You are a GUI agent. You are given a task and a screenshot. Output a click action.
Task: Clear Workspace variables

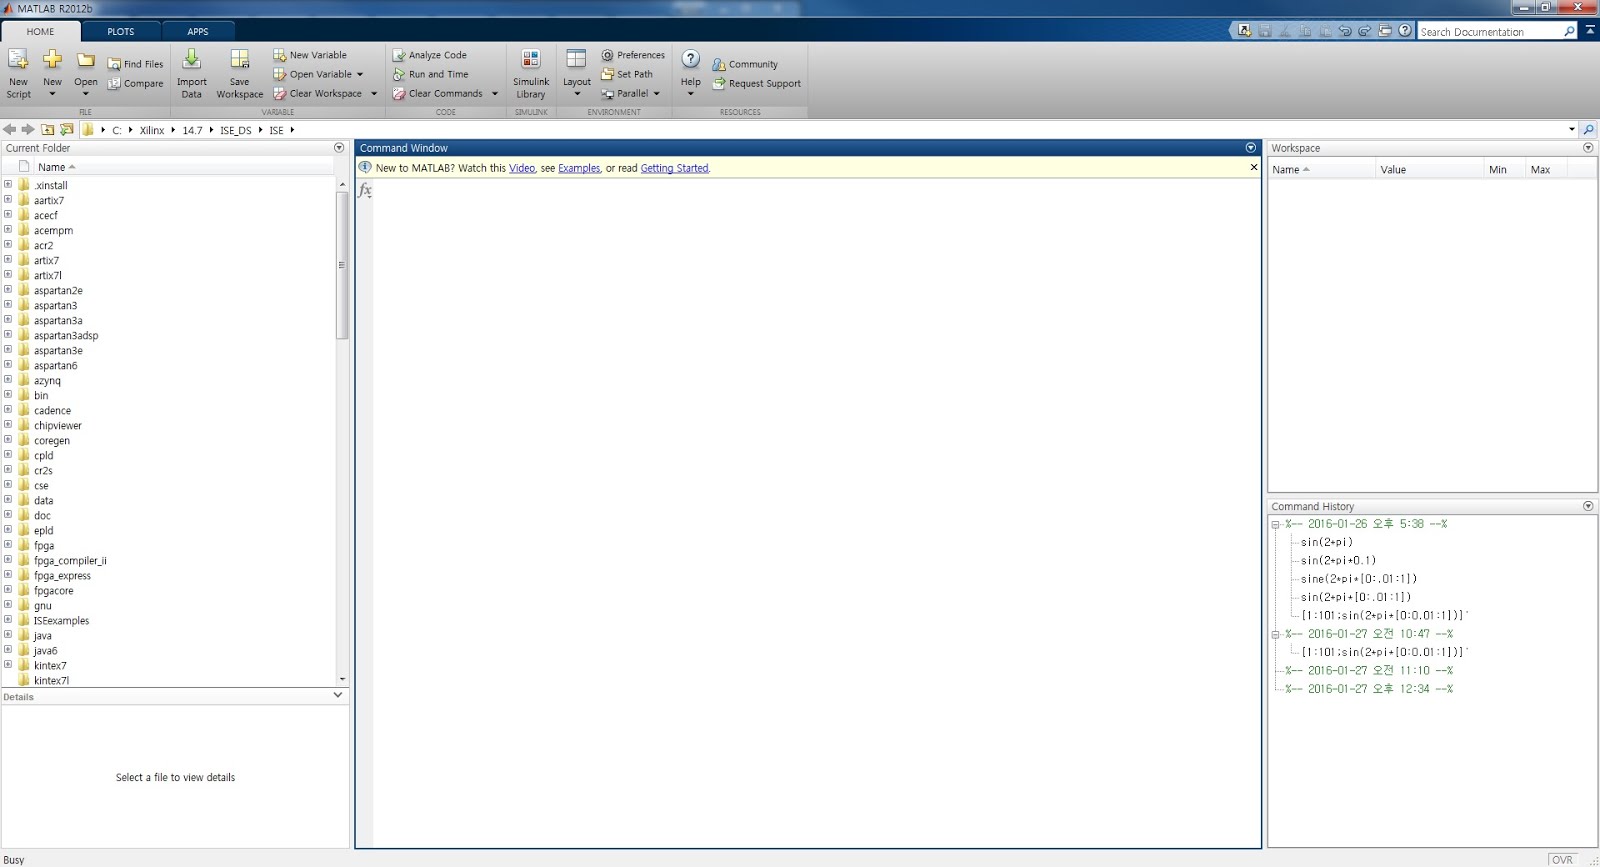tap(325, 94)
